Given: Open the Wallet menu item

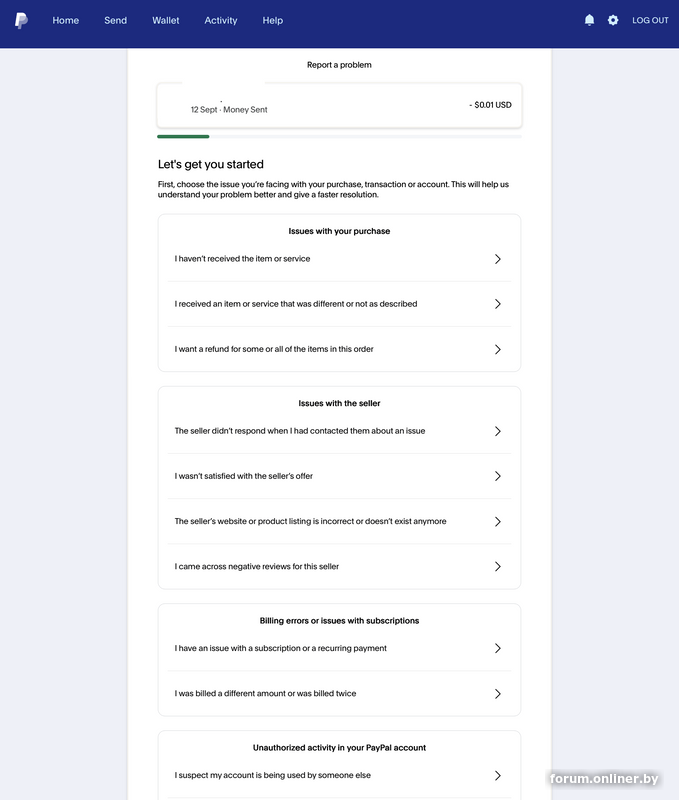Looking at the screenshot, I should click(x=166, y=20).
